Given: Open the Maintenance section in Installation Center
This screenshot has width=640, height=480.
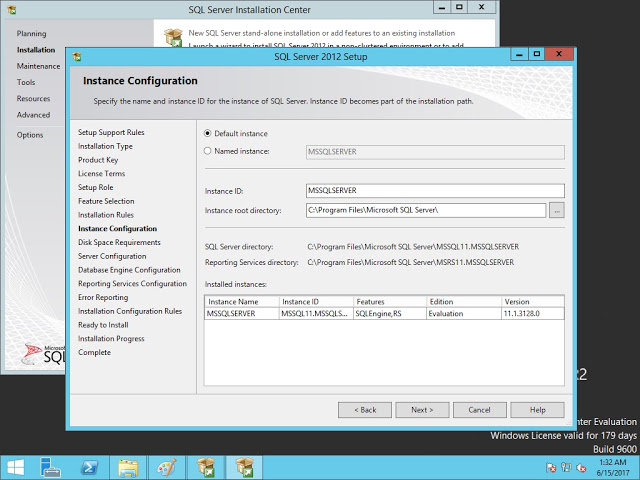Looking at the screenshot, I should [38, 66].
